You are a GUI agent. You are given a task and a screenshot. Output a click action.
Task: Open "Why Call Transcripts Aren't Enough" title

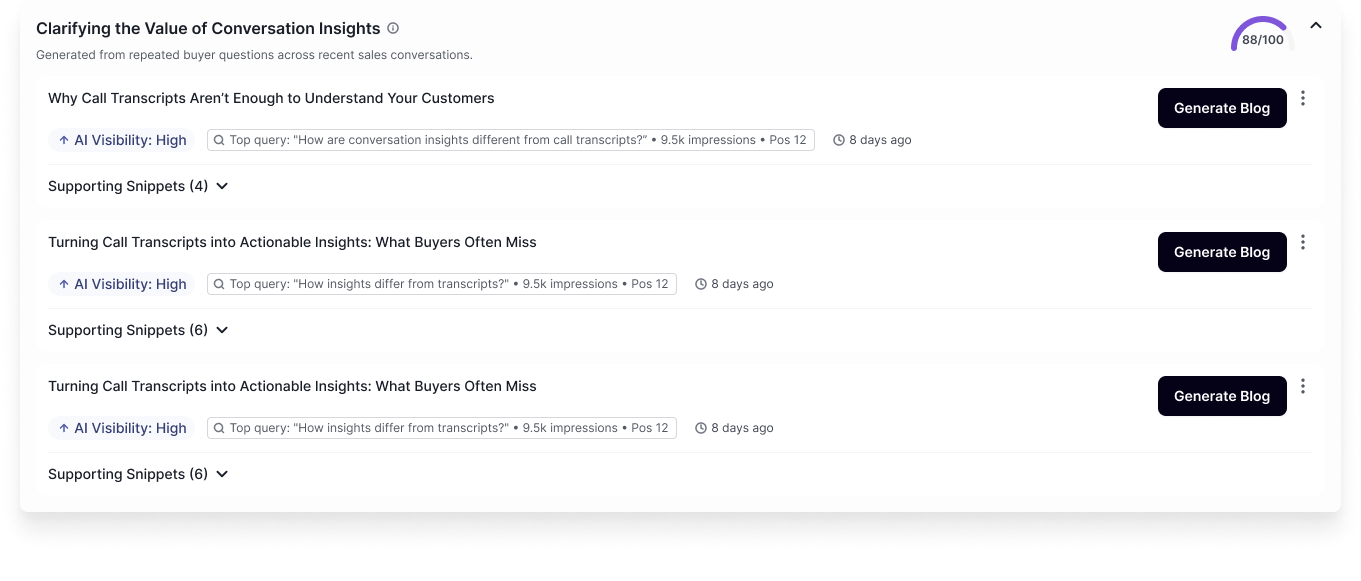(271, 98)
